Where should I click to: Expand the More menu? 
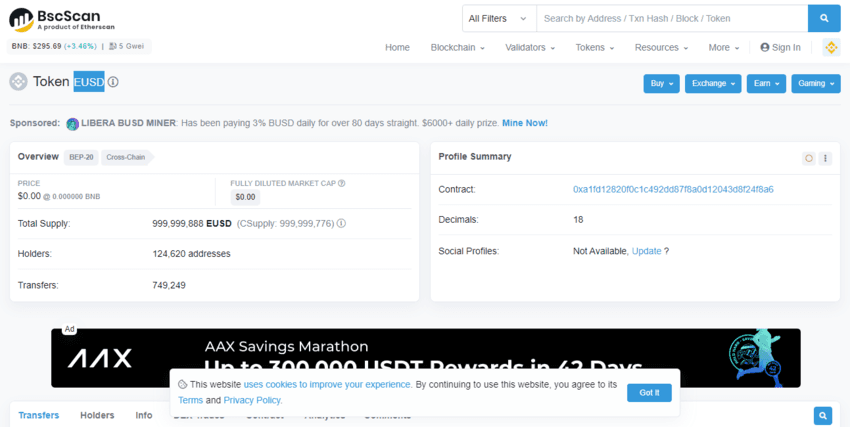pyautogui.click(x=724, y=48)
